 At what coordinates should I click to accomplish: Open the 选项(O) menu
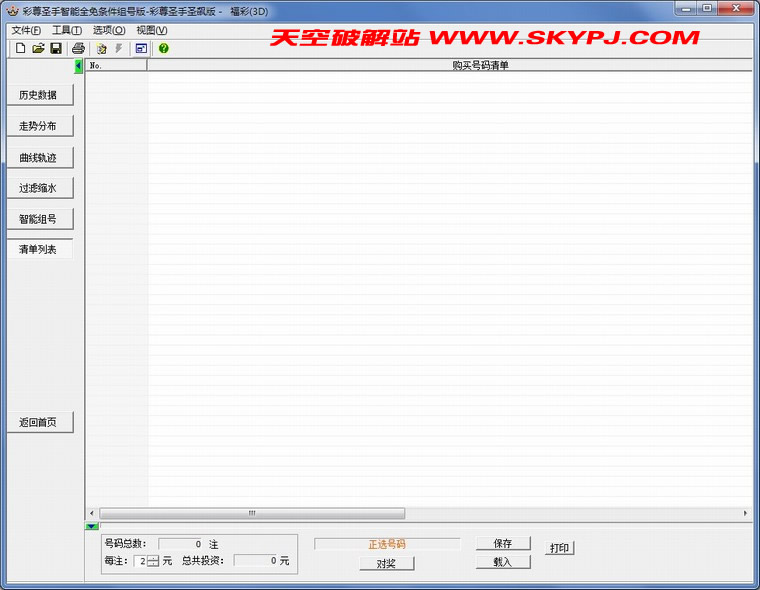(109, 30)
